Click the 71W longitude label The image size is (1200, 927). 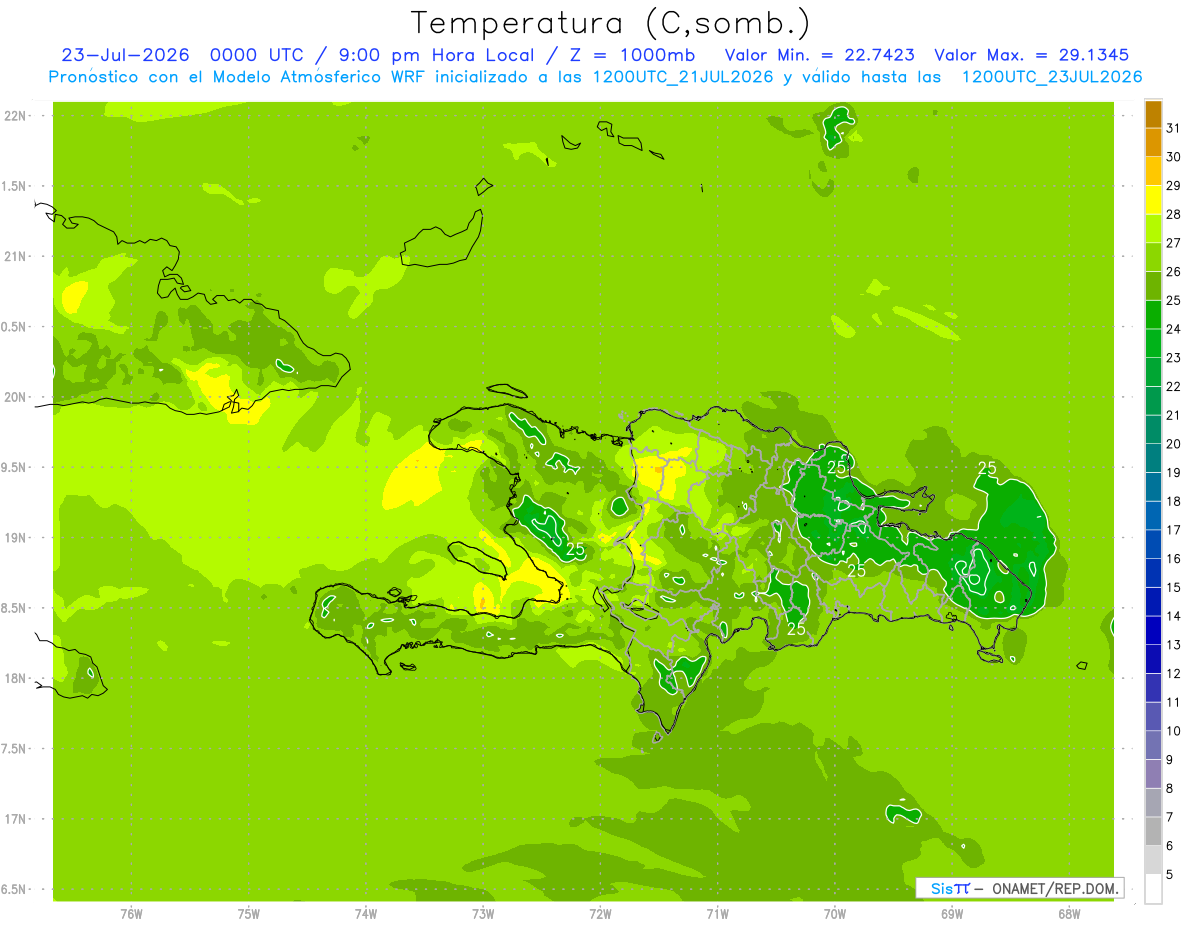coord(717,913)
